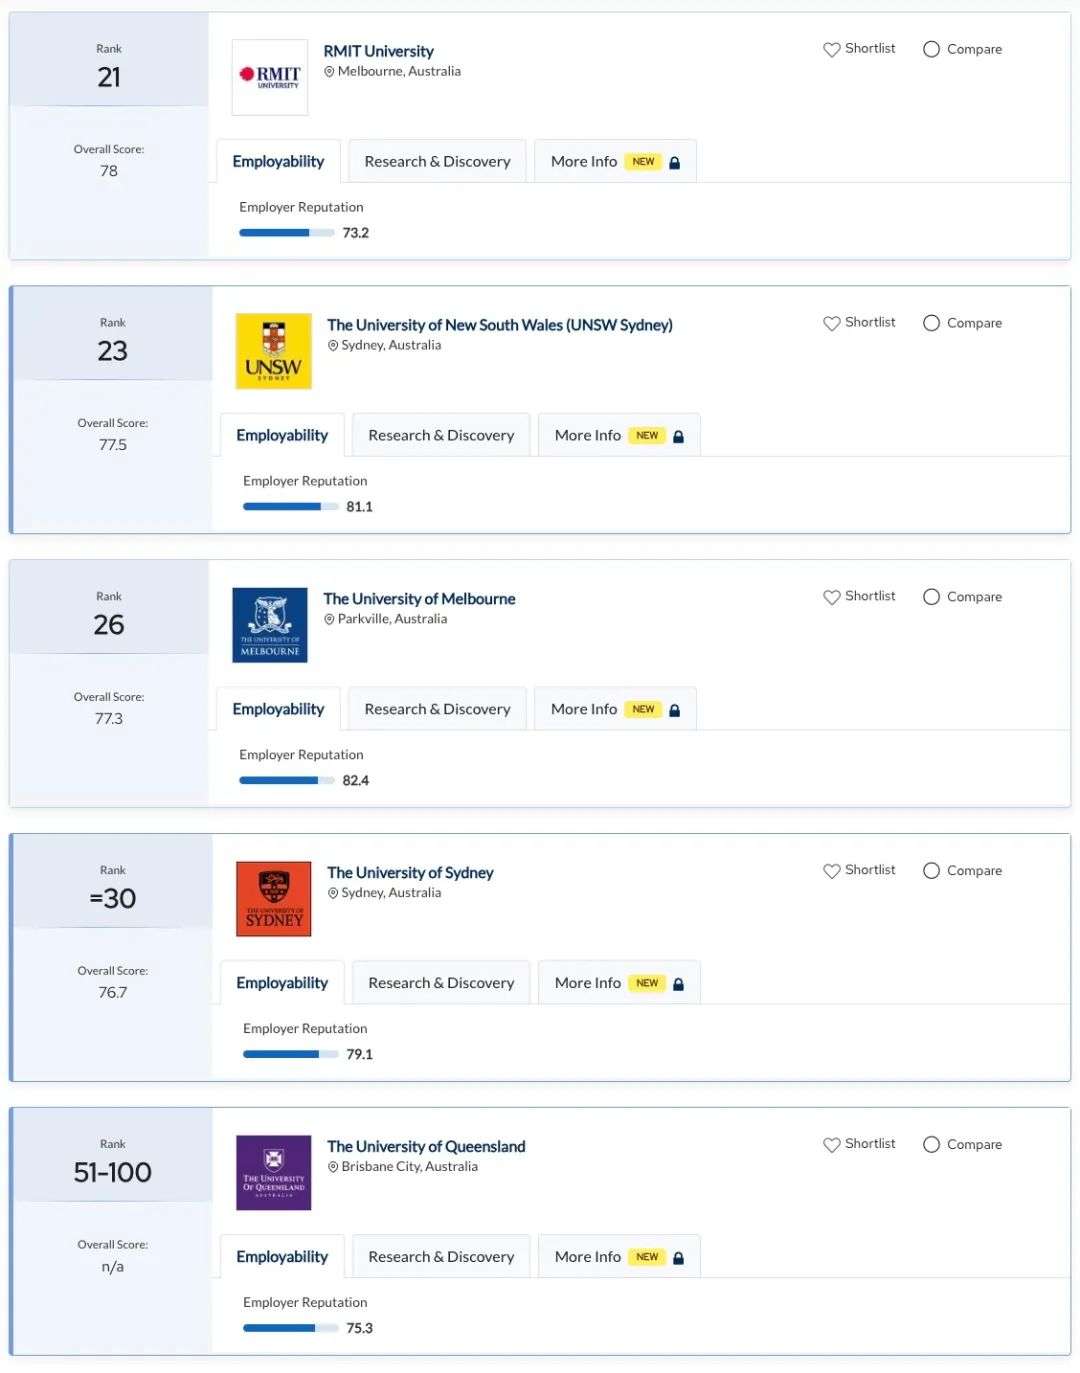Select the Compare radio for University of Sydney

pos(931,871)
